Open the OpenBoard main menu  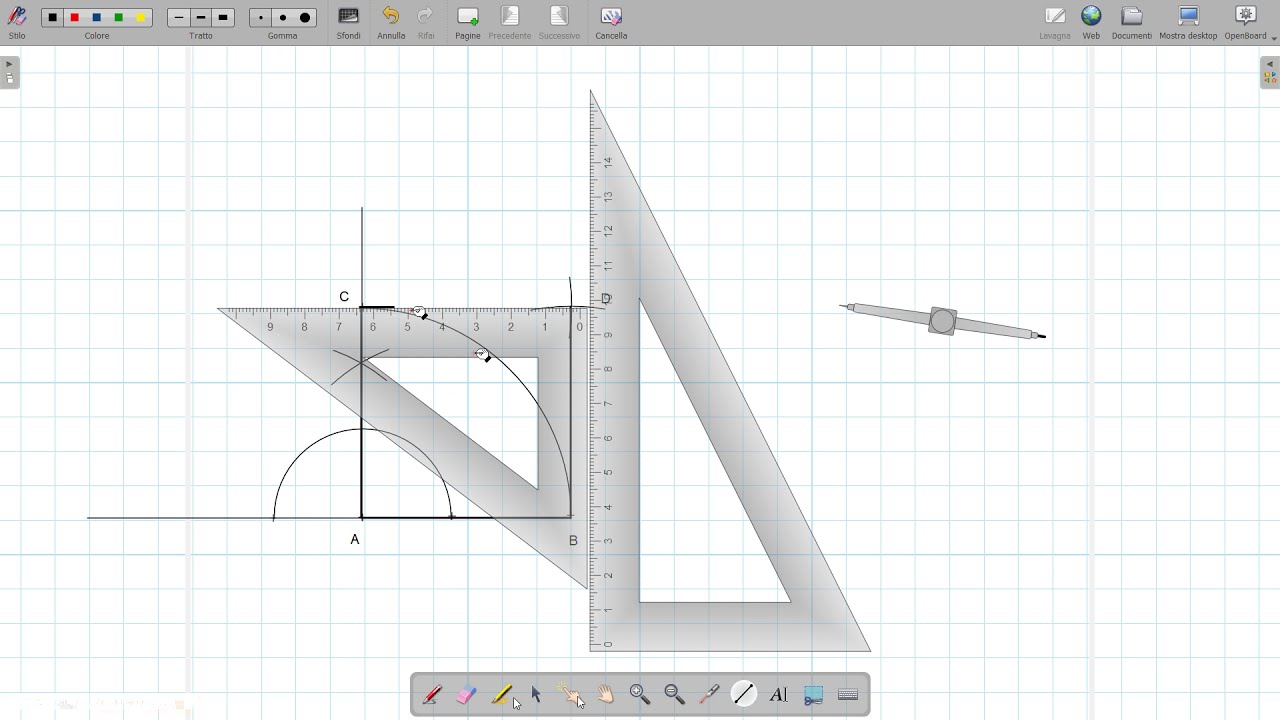coord(1246,22)
